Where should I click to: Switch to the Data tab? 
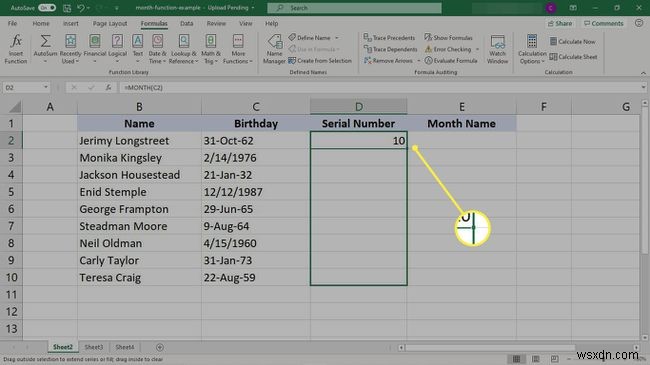coord(187,24)
